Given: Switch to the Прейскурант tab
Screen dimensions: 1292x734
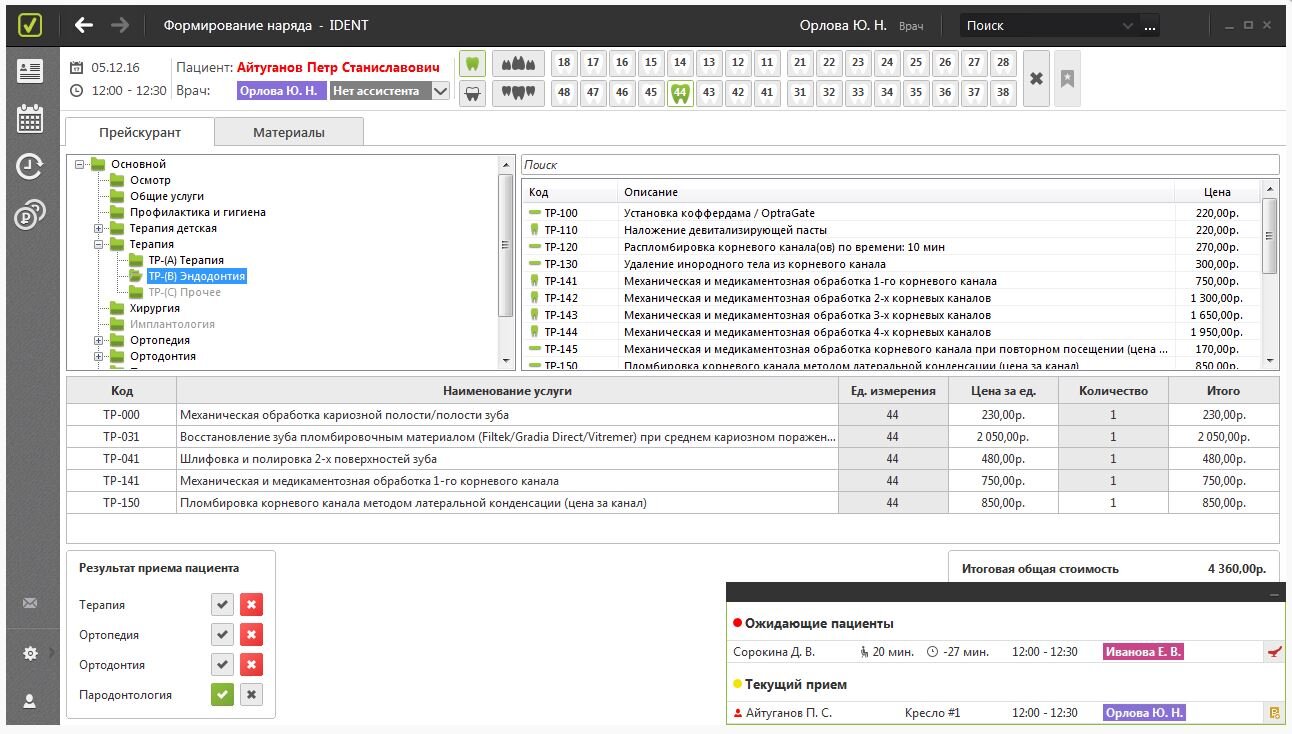Looking at the screenshot, I should 140,132.
